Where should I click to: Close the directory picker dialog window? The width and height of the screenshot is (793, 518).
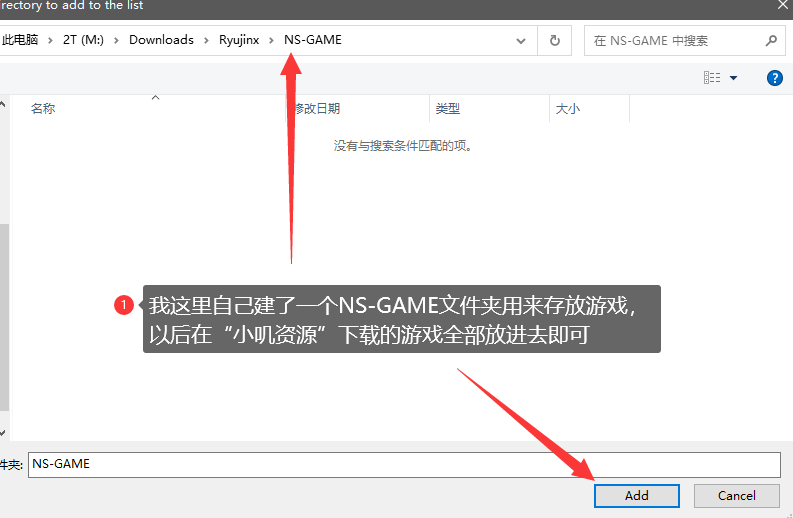tap(781, 6)
